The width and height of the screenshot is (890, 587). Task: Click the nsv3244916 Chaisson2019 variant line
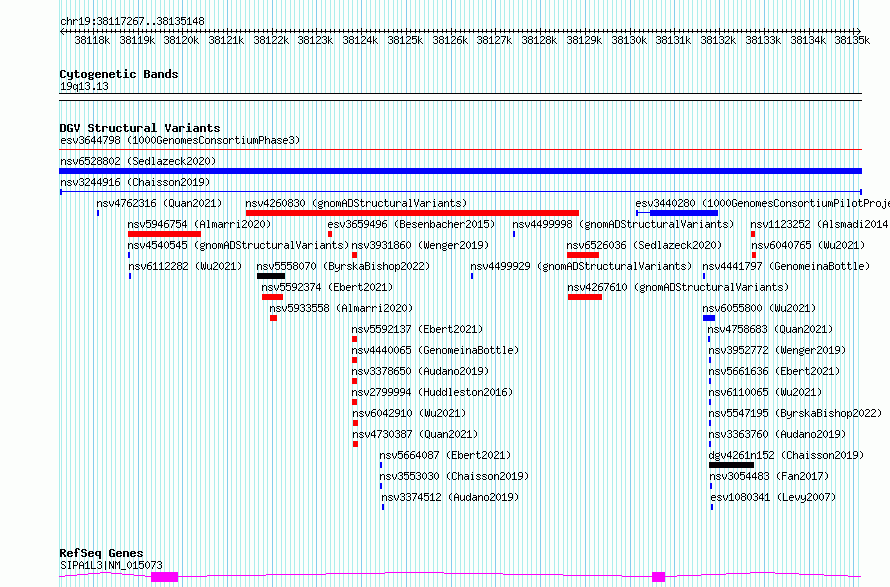point(460,192)
